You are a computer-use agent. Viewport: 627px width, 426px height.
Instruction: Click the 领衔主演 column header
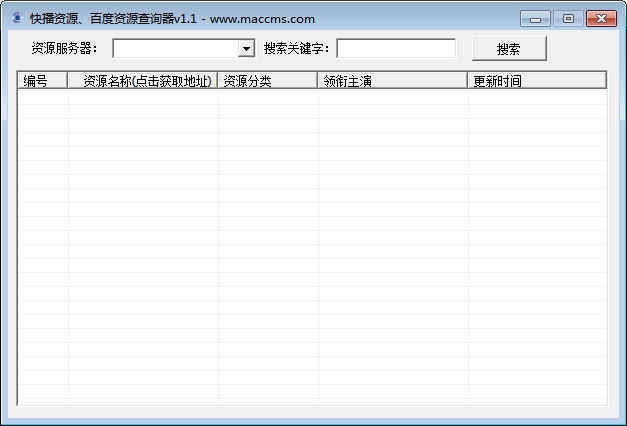(x=393, y=81)
